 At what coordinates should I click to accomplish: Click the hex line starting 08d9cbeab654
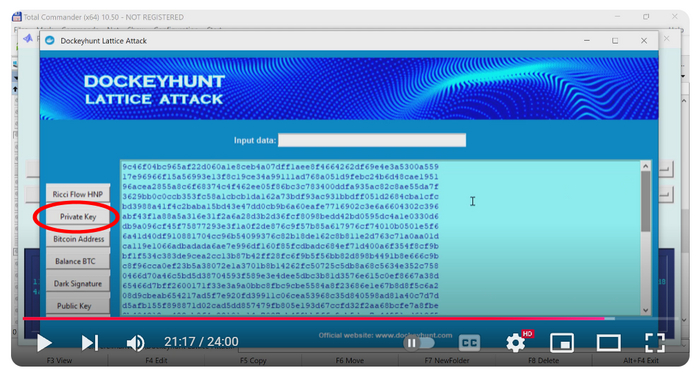coord(280,296)
